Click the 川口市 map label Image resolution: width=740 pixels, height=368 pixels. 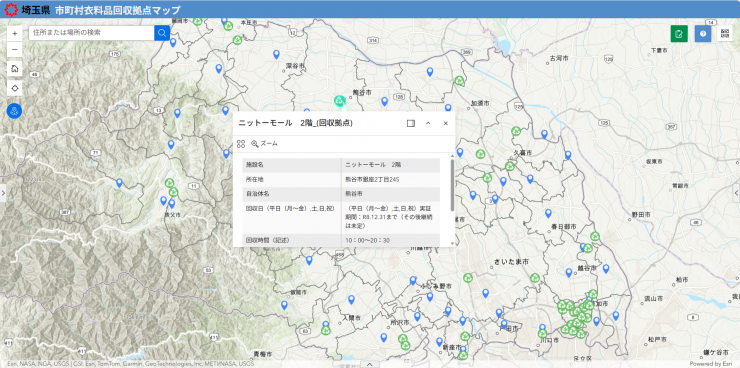point(549,340)
